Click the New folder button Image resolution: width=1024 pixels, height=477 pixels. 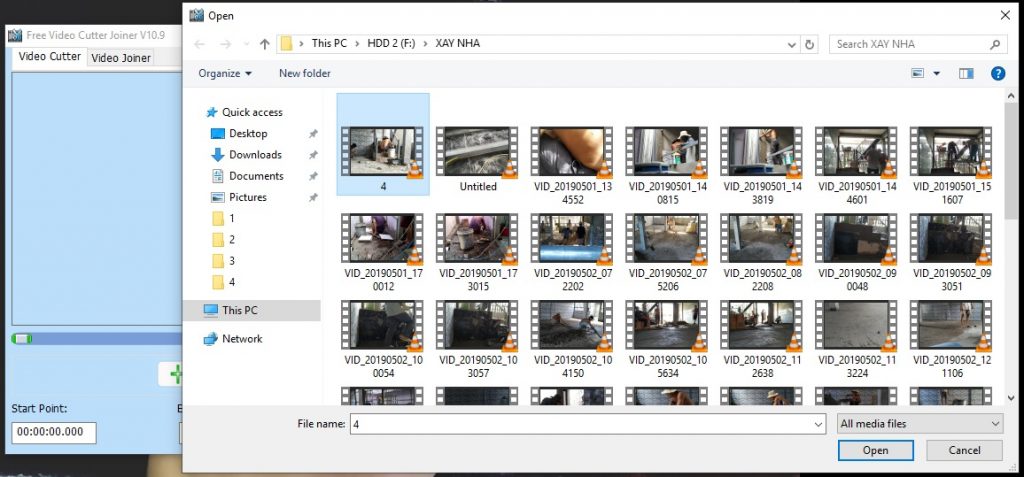coord(305,74)
